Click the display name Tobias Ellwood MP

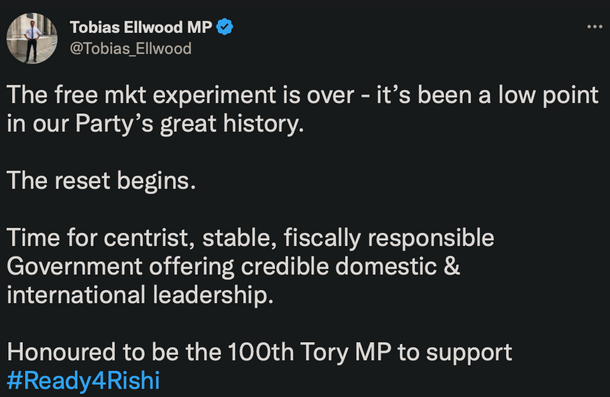coord(141,27)
